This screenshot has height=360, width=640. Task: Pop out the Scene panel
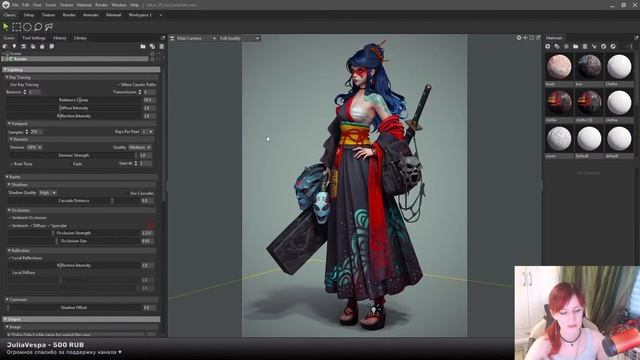(x=163, y=38)
